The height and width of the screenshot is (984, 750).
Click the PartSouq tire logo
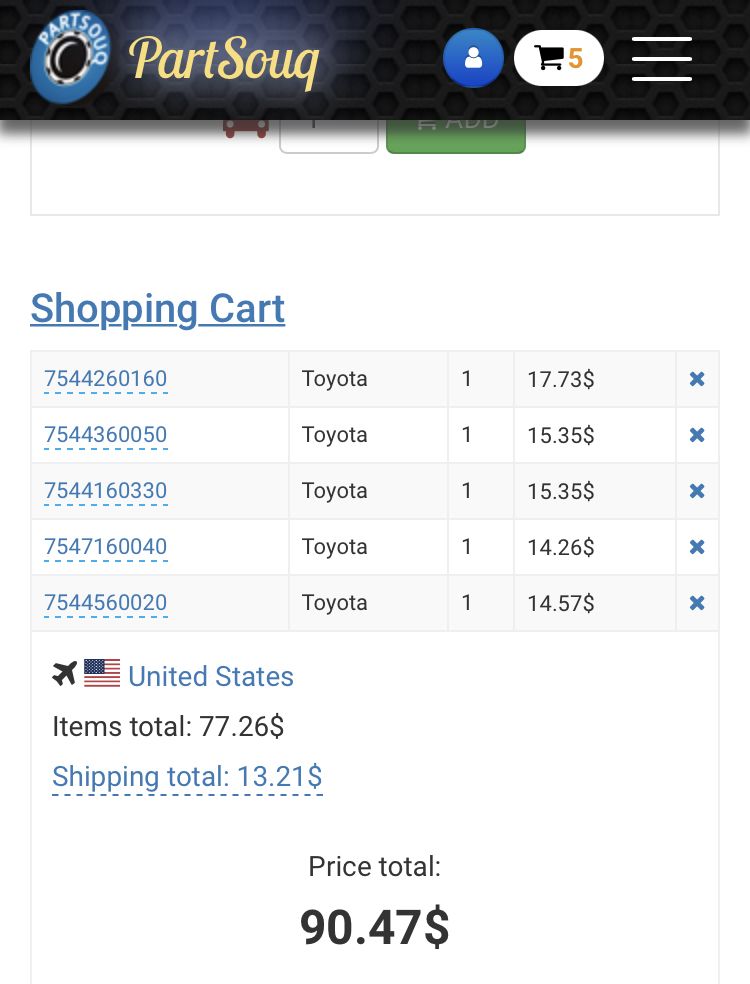[x=70, y=56]
